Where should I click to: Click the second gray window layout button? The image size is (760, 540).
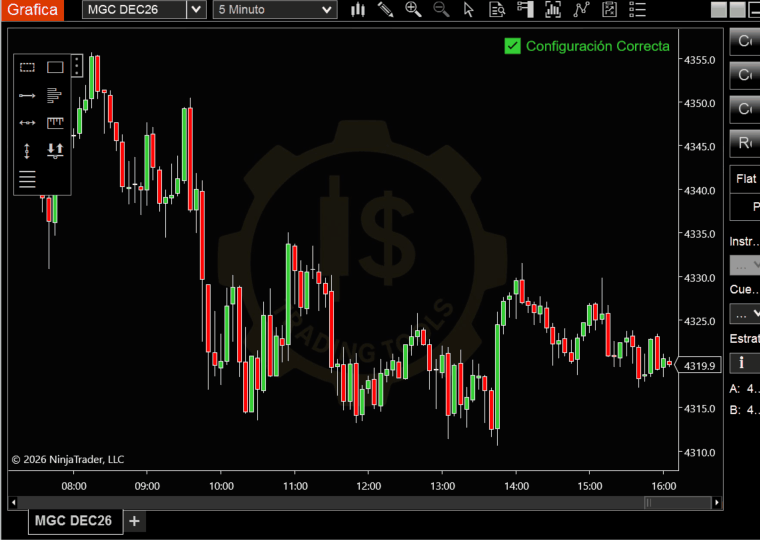pos(737,10)
